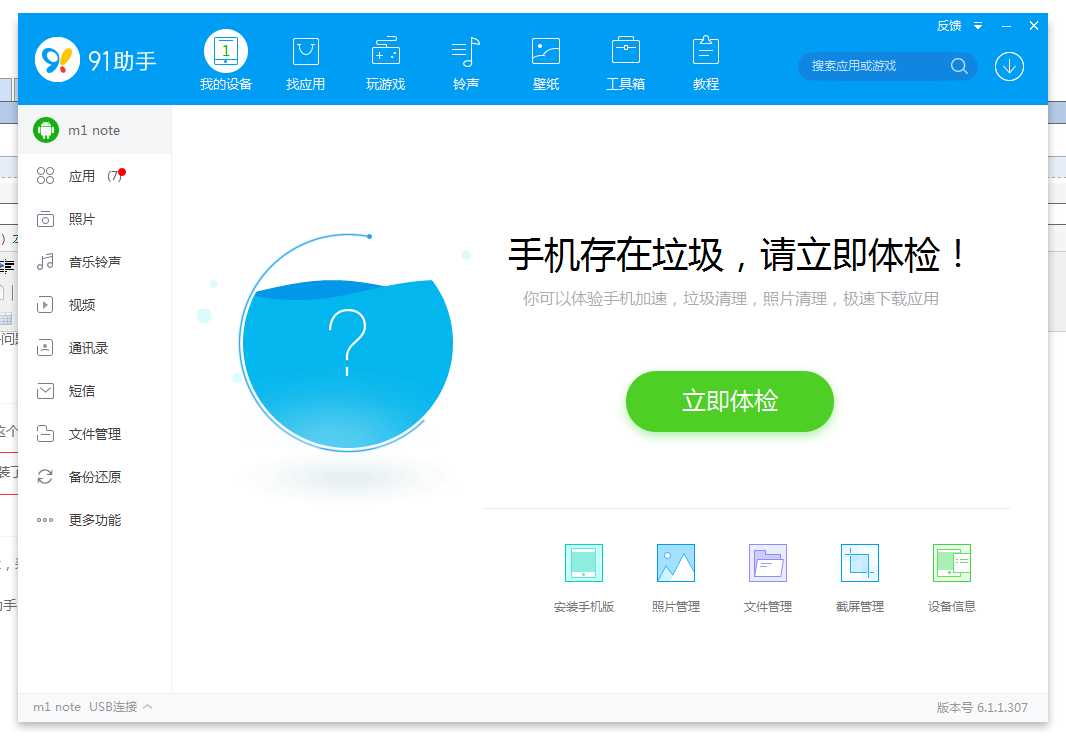Click the 设备信息 label
The height and width of the screenshot is (745, 1066).
(952, 606)
